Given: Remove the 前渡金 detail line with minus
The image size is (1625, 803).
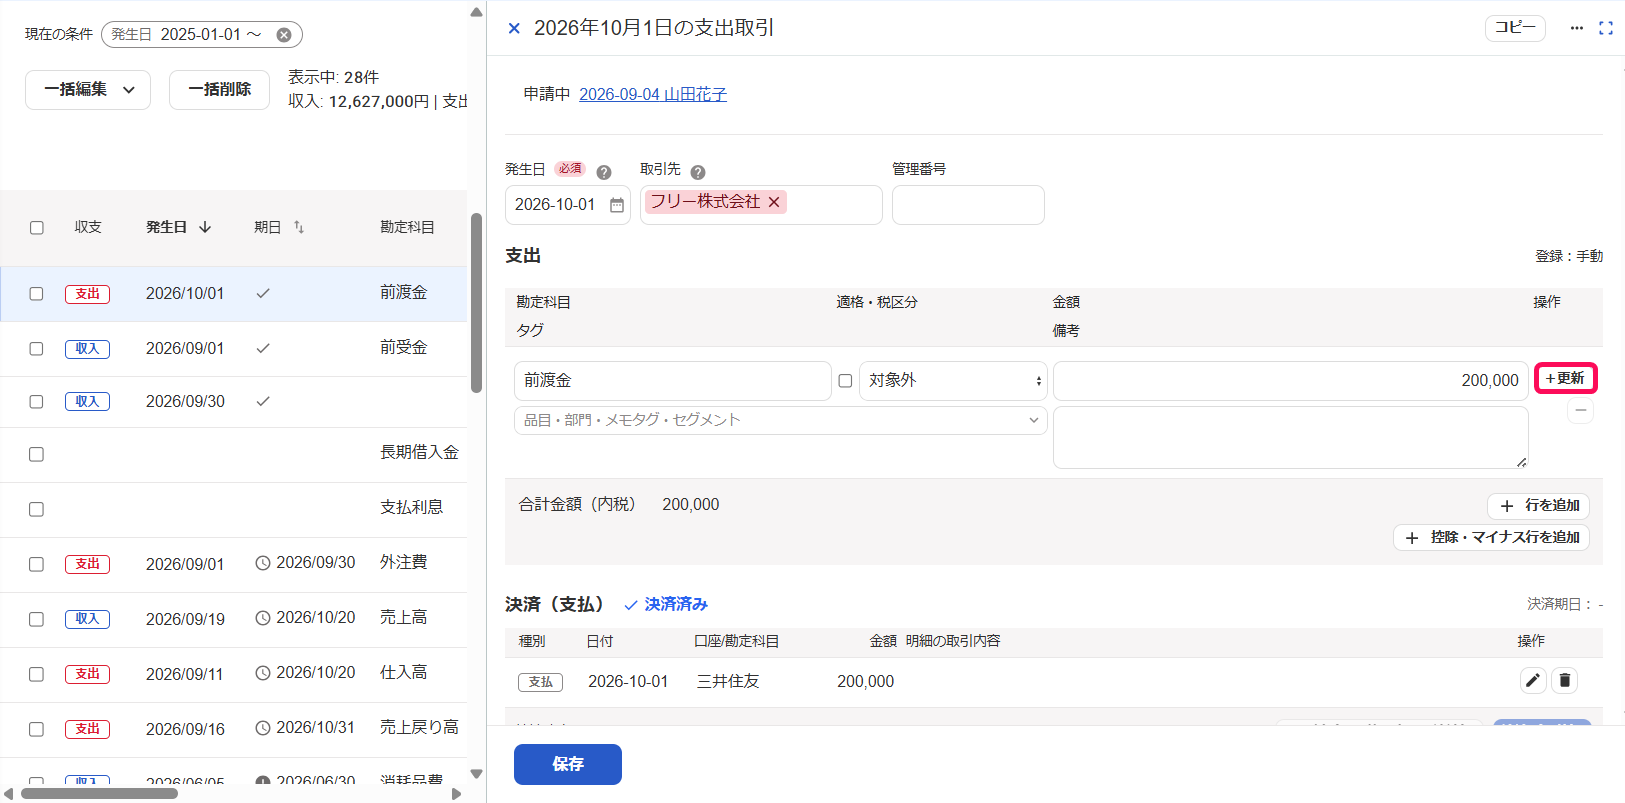Looking at the screenshot, I should (1580, 410).
